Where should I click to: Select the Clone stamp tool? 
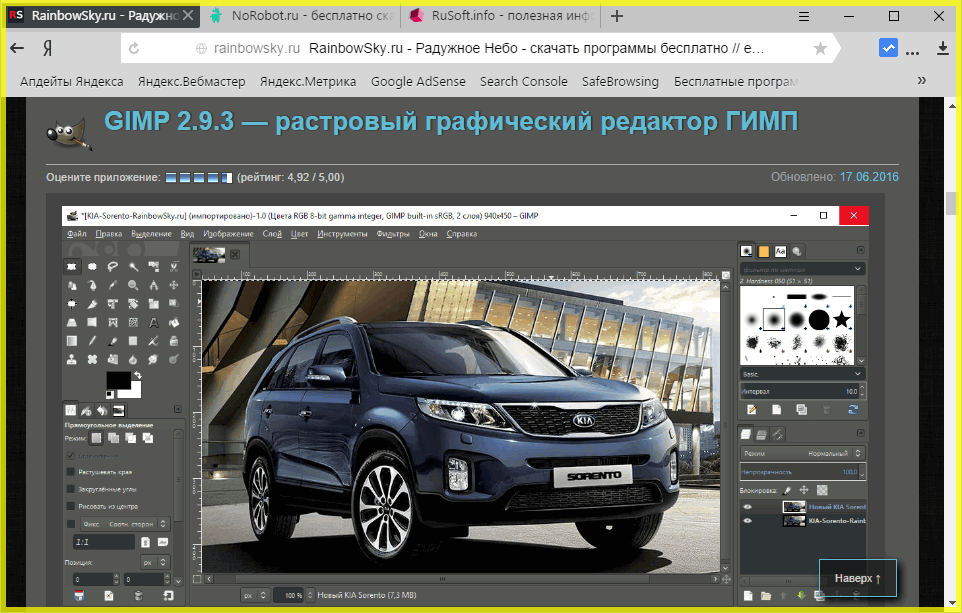(72, 359)
